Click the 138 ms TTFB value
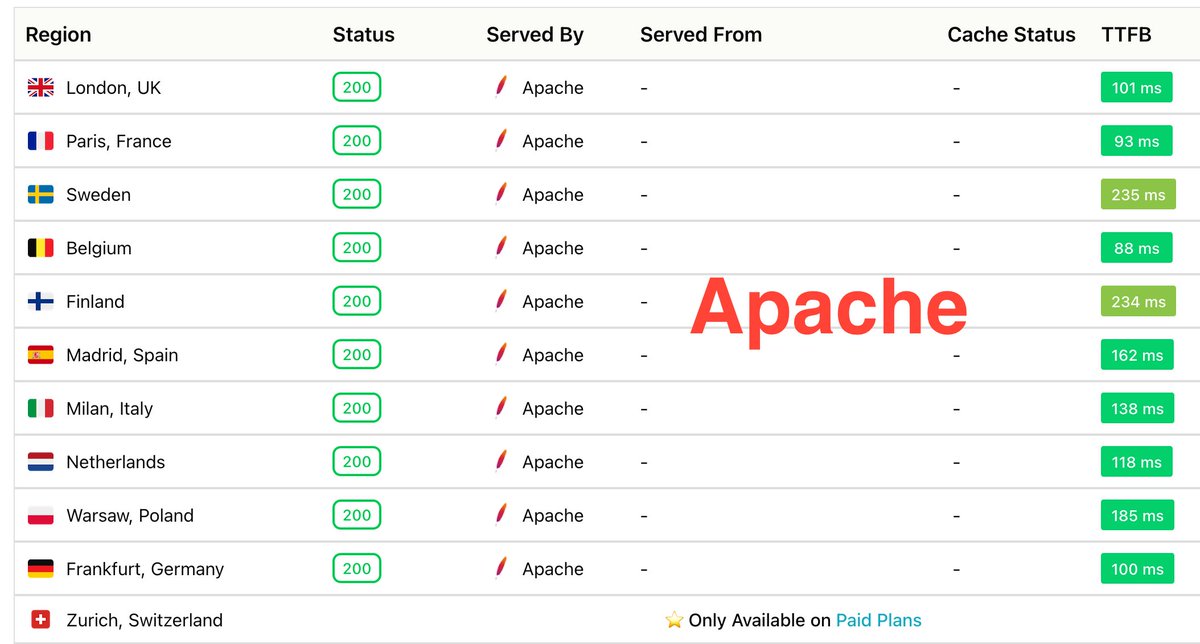Viewport: 1200px width, 644px height. coord(1137,409)
